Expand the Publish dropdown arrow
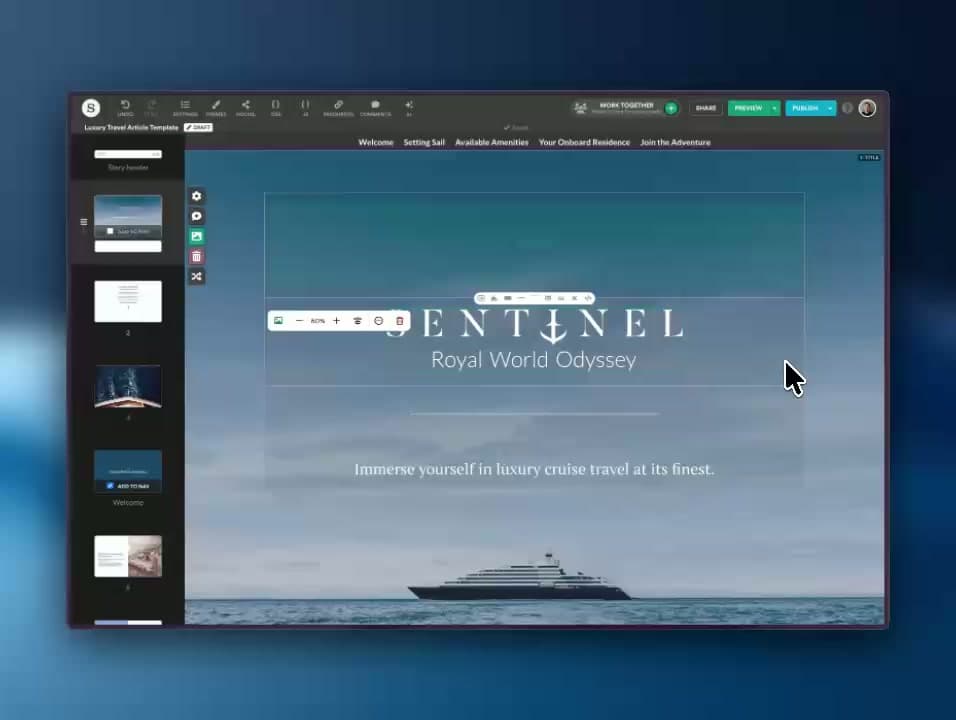 pyautogui.click(x=830, y=108)
